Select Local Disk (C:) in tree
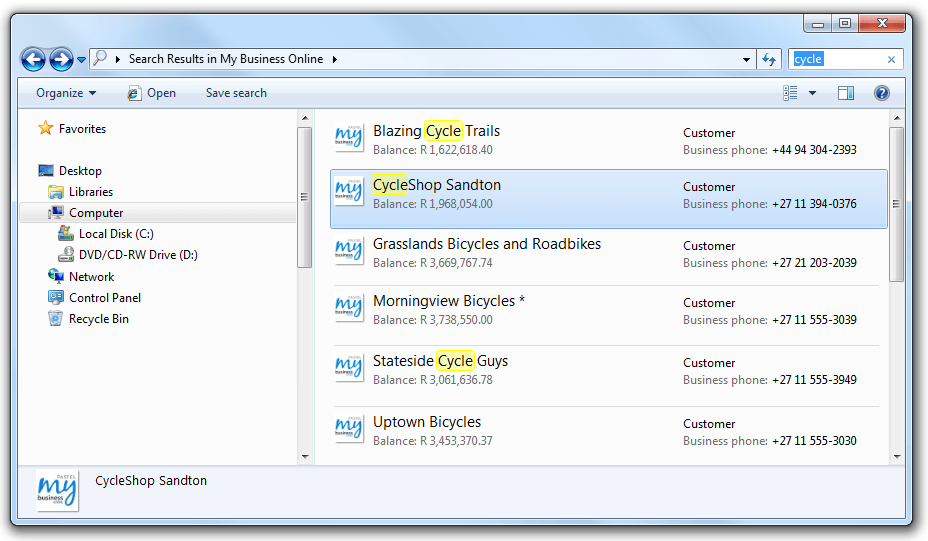This screenshot has height=541, width=928. click(x=115, y=234)
